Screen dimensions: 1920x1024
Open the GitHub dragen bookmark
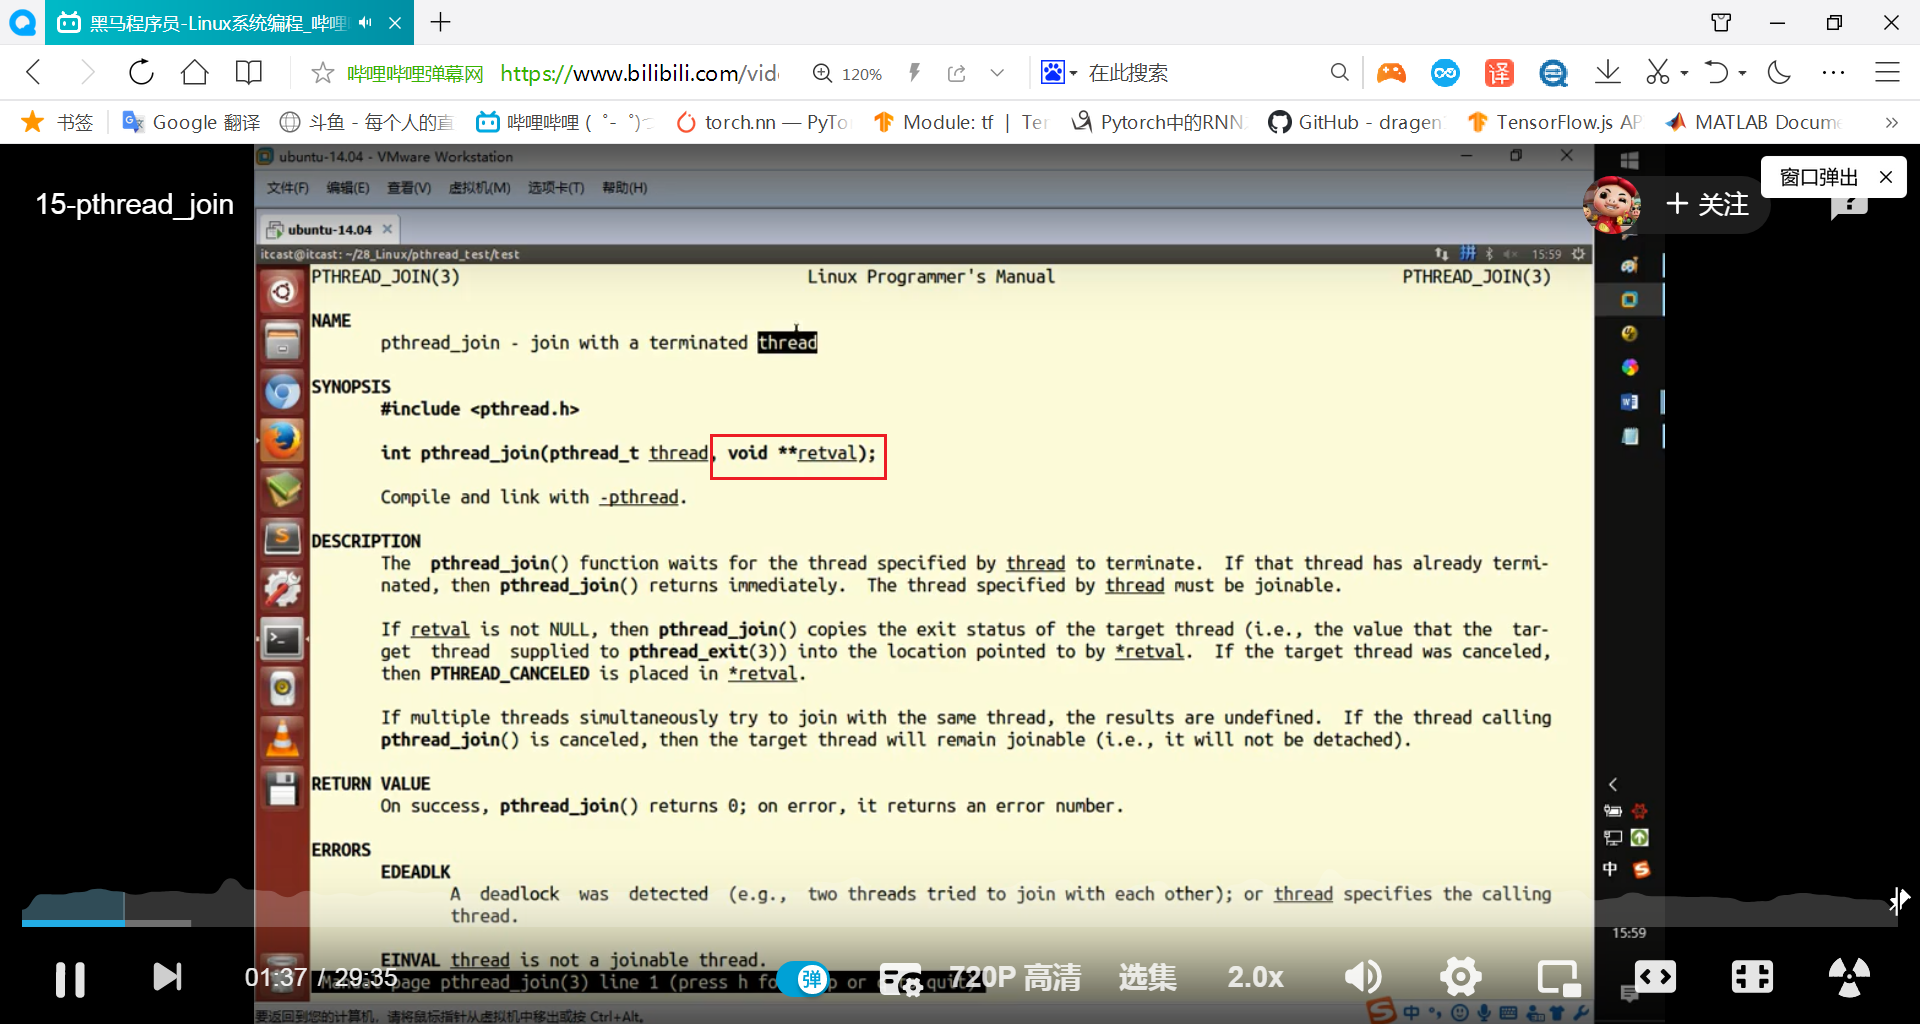[1355, 122]
